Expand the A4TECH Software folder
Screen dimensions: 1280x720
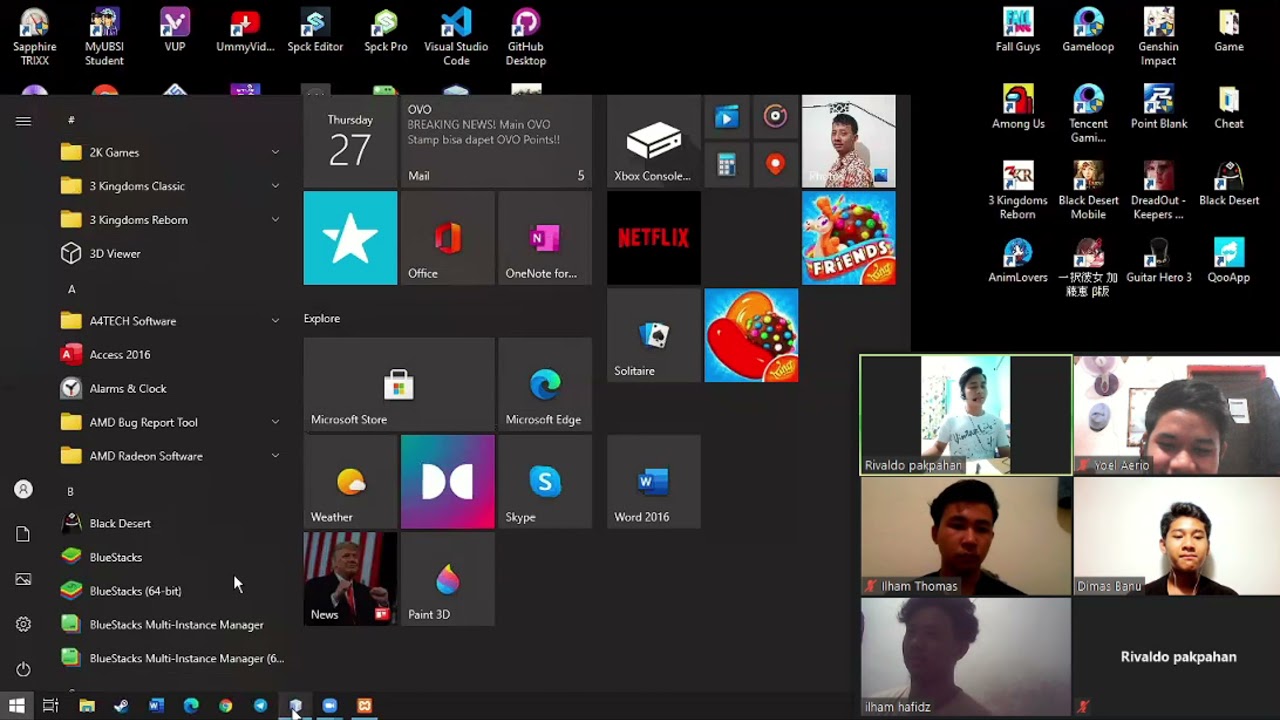point(170,321)
